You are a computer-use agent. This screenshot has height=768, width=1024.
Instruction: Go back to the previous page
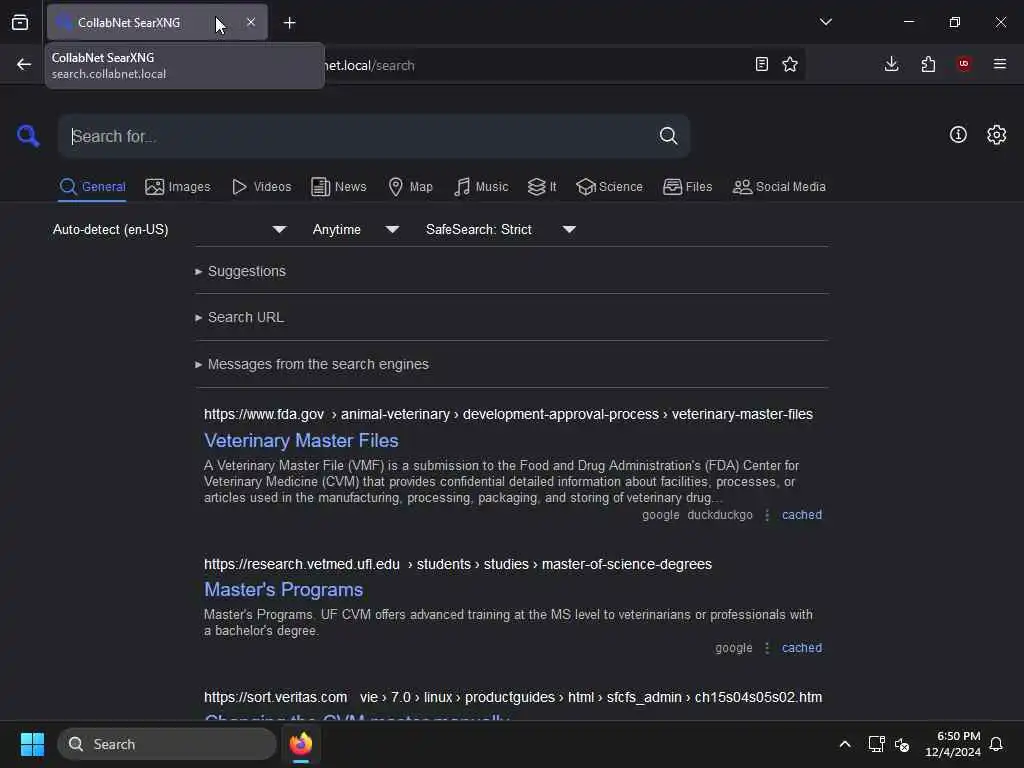[x=24, y=64]
